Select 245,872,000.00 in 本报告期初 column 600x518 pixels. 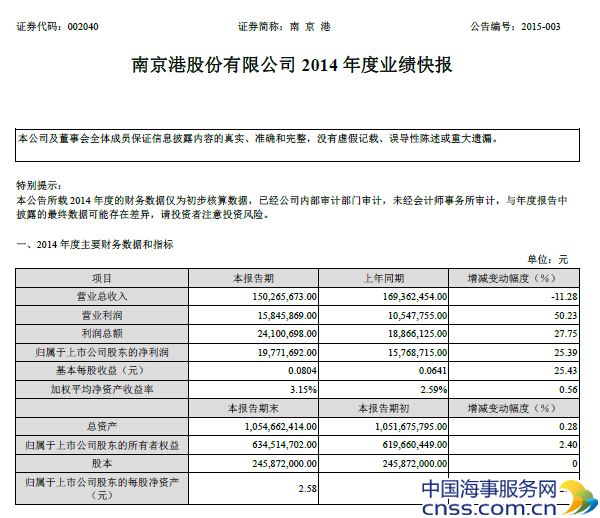coord(415,463)
